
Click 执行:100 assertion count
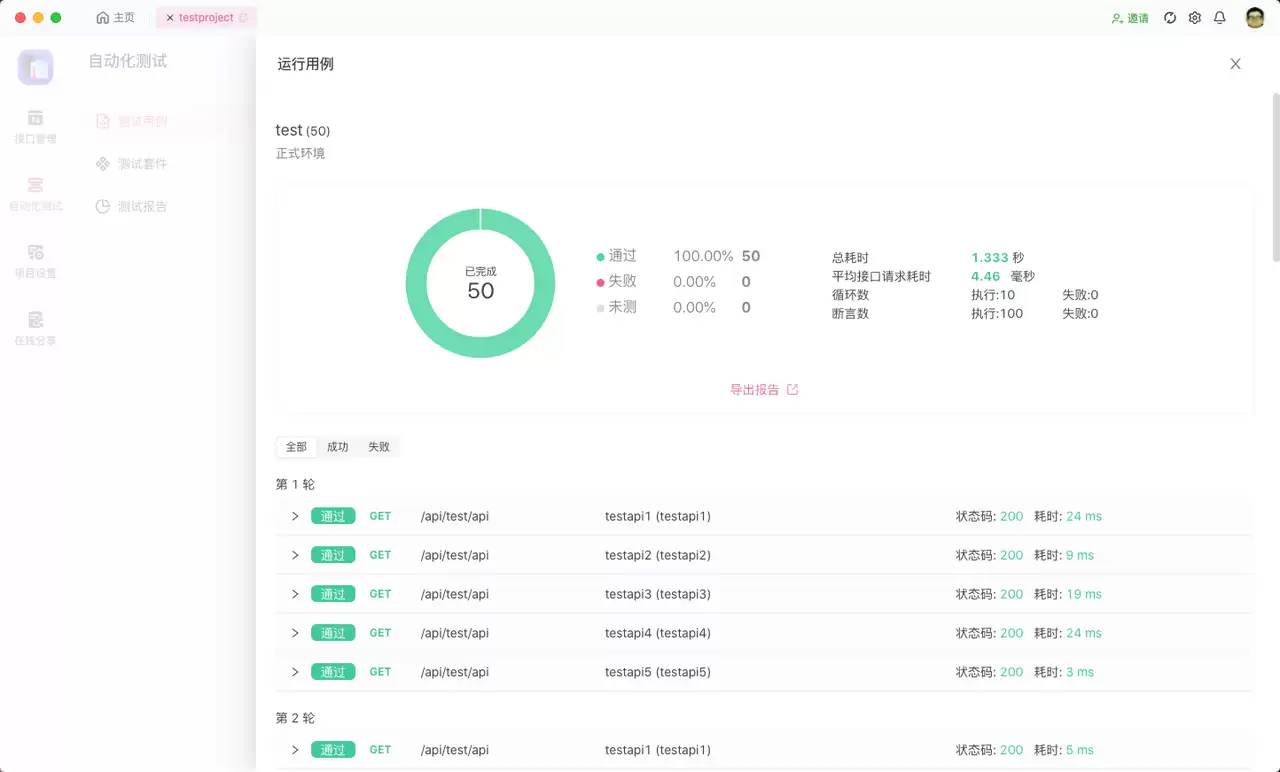tap(997, 314)
